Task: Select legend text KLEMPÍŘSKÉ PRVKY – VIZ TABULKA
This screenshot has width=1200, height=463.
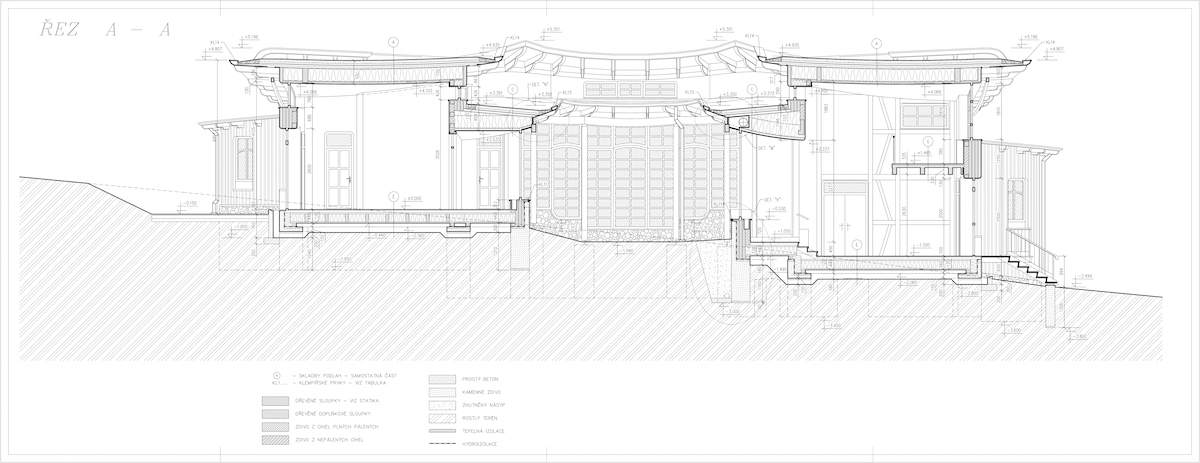Action: 342,383
